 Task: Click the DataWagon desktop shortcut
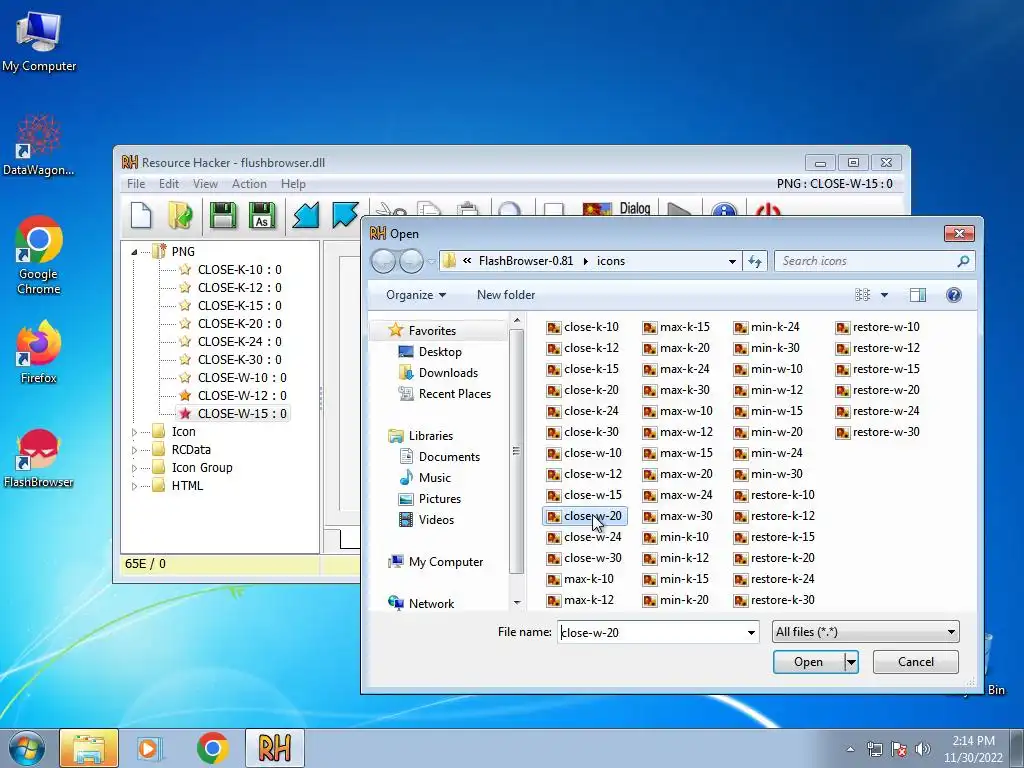[x=38, y=145]
